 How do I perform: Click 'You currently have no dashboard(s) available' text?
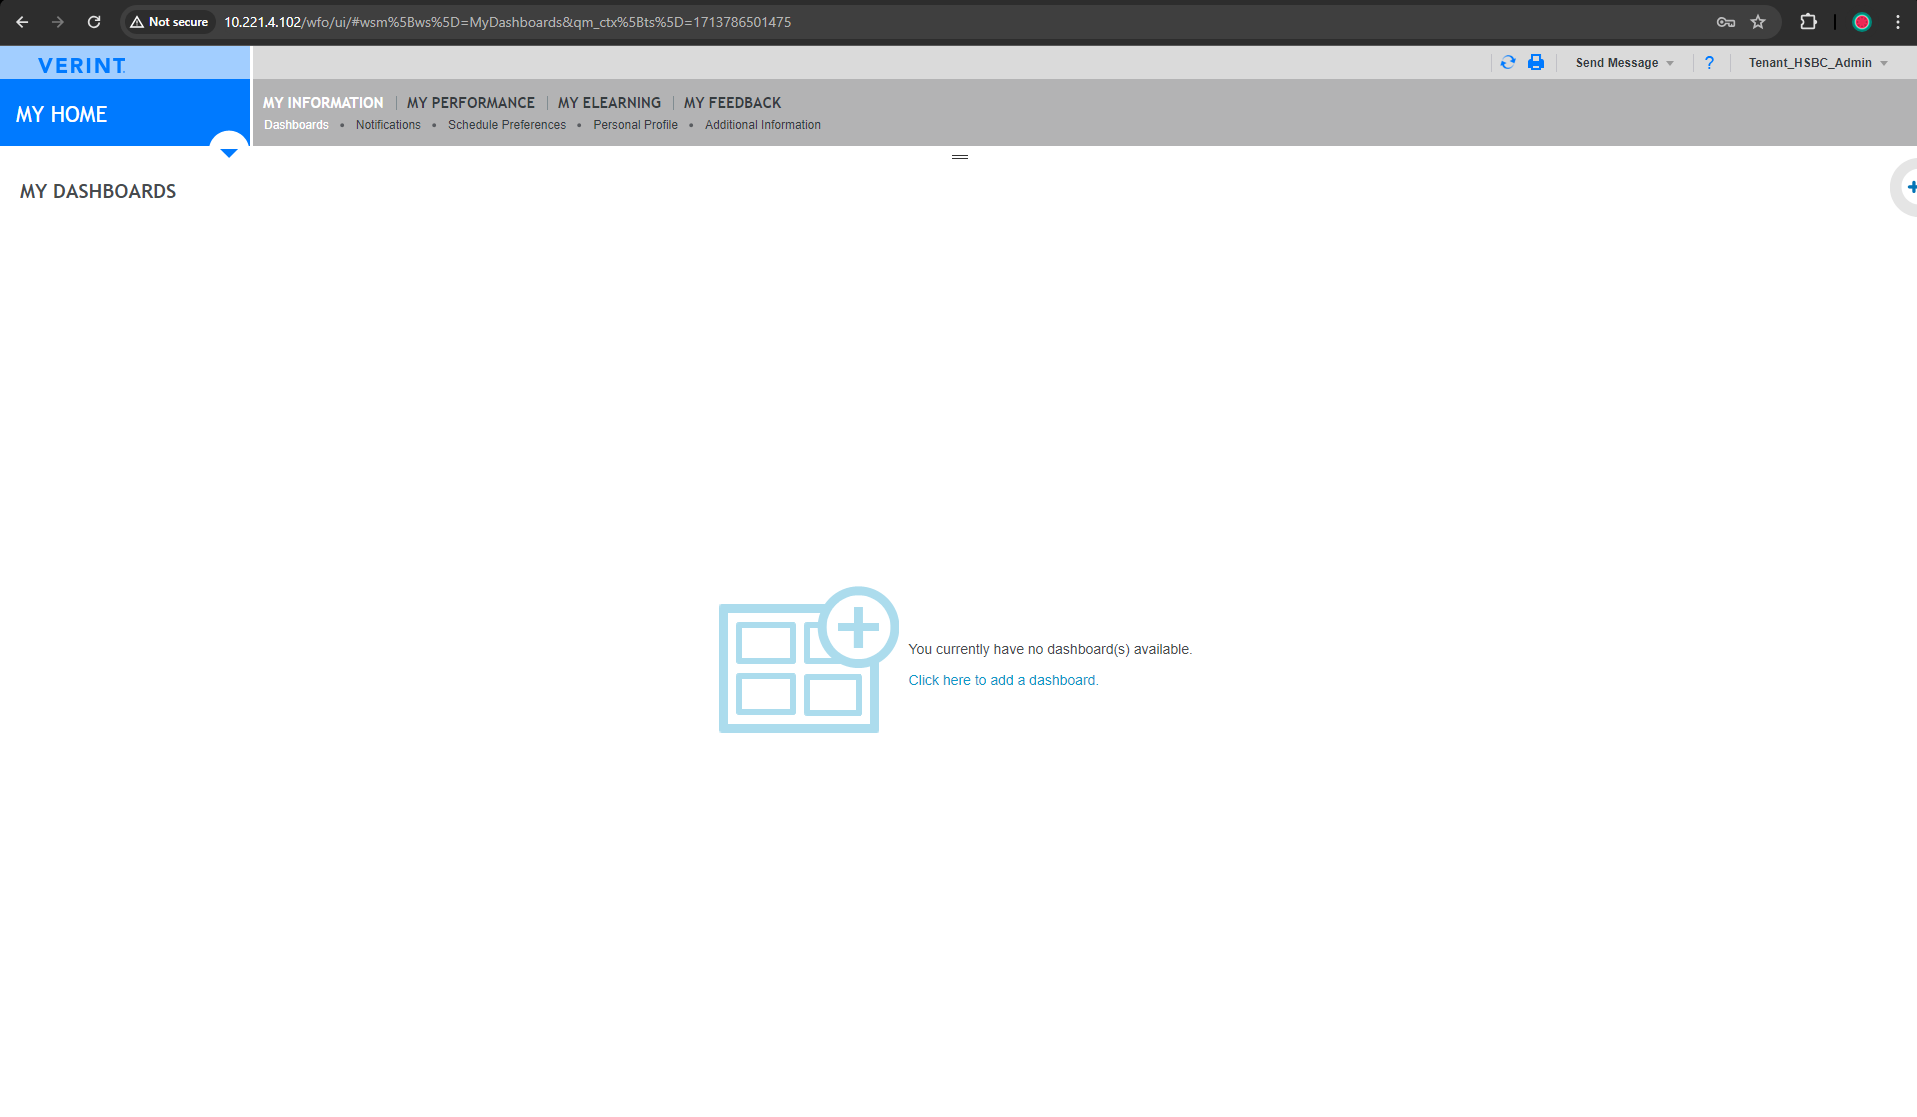coord(1050,649)
